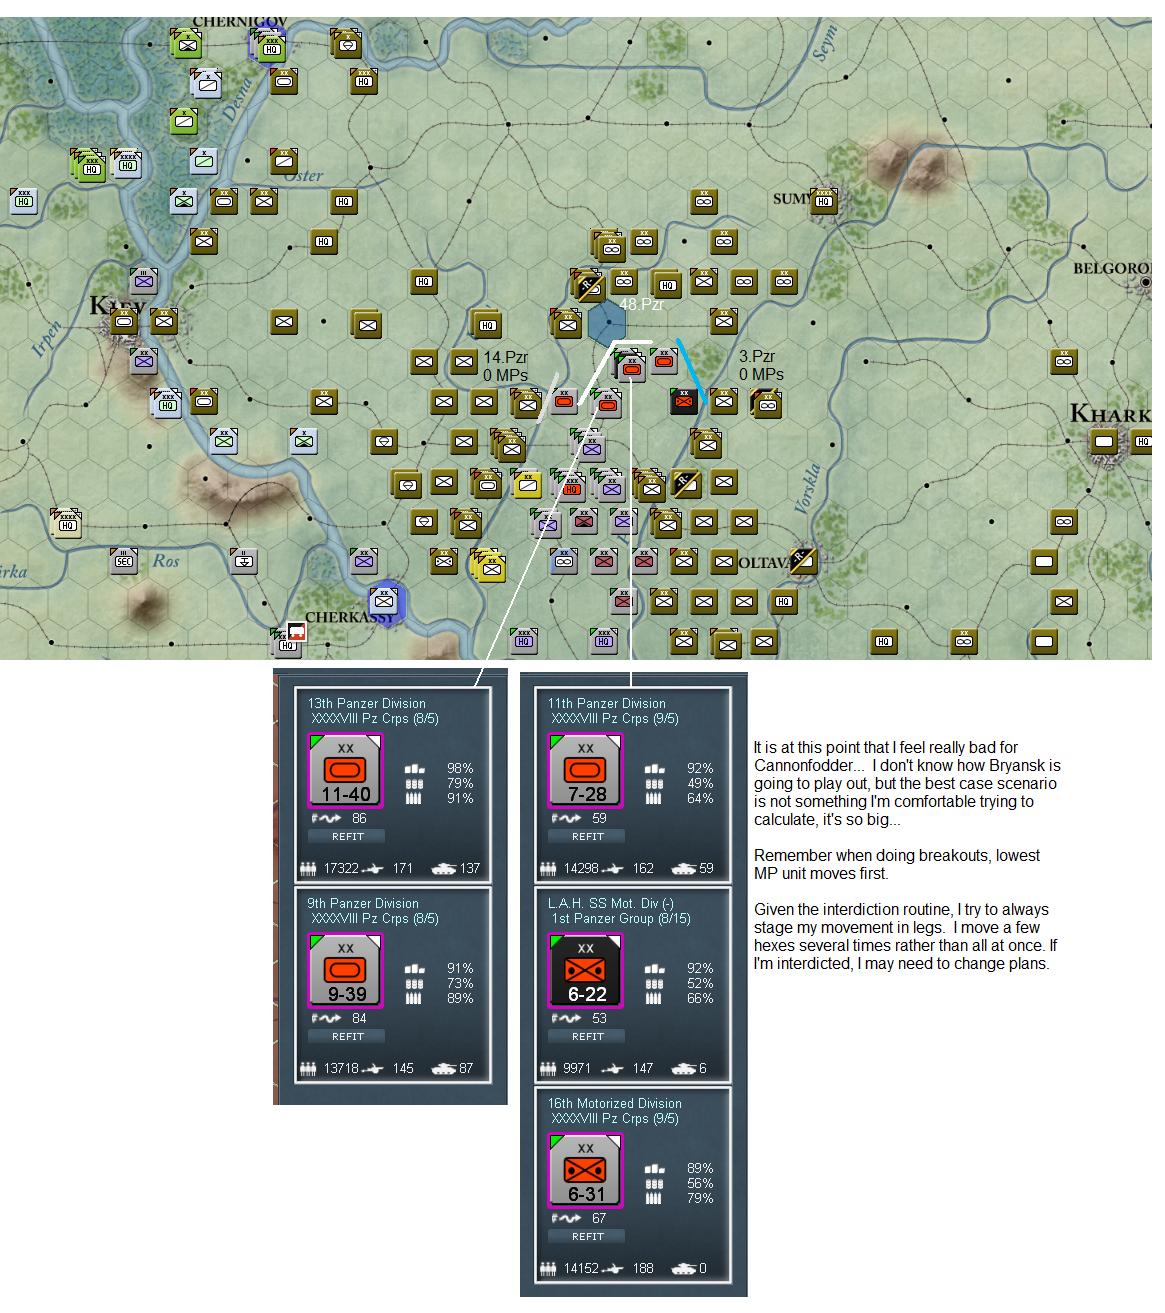Open 11th Panzer Division name header
This screenshot has height=1313, width=1165.
[x=607, y=703]
